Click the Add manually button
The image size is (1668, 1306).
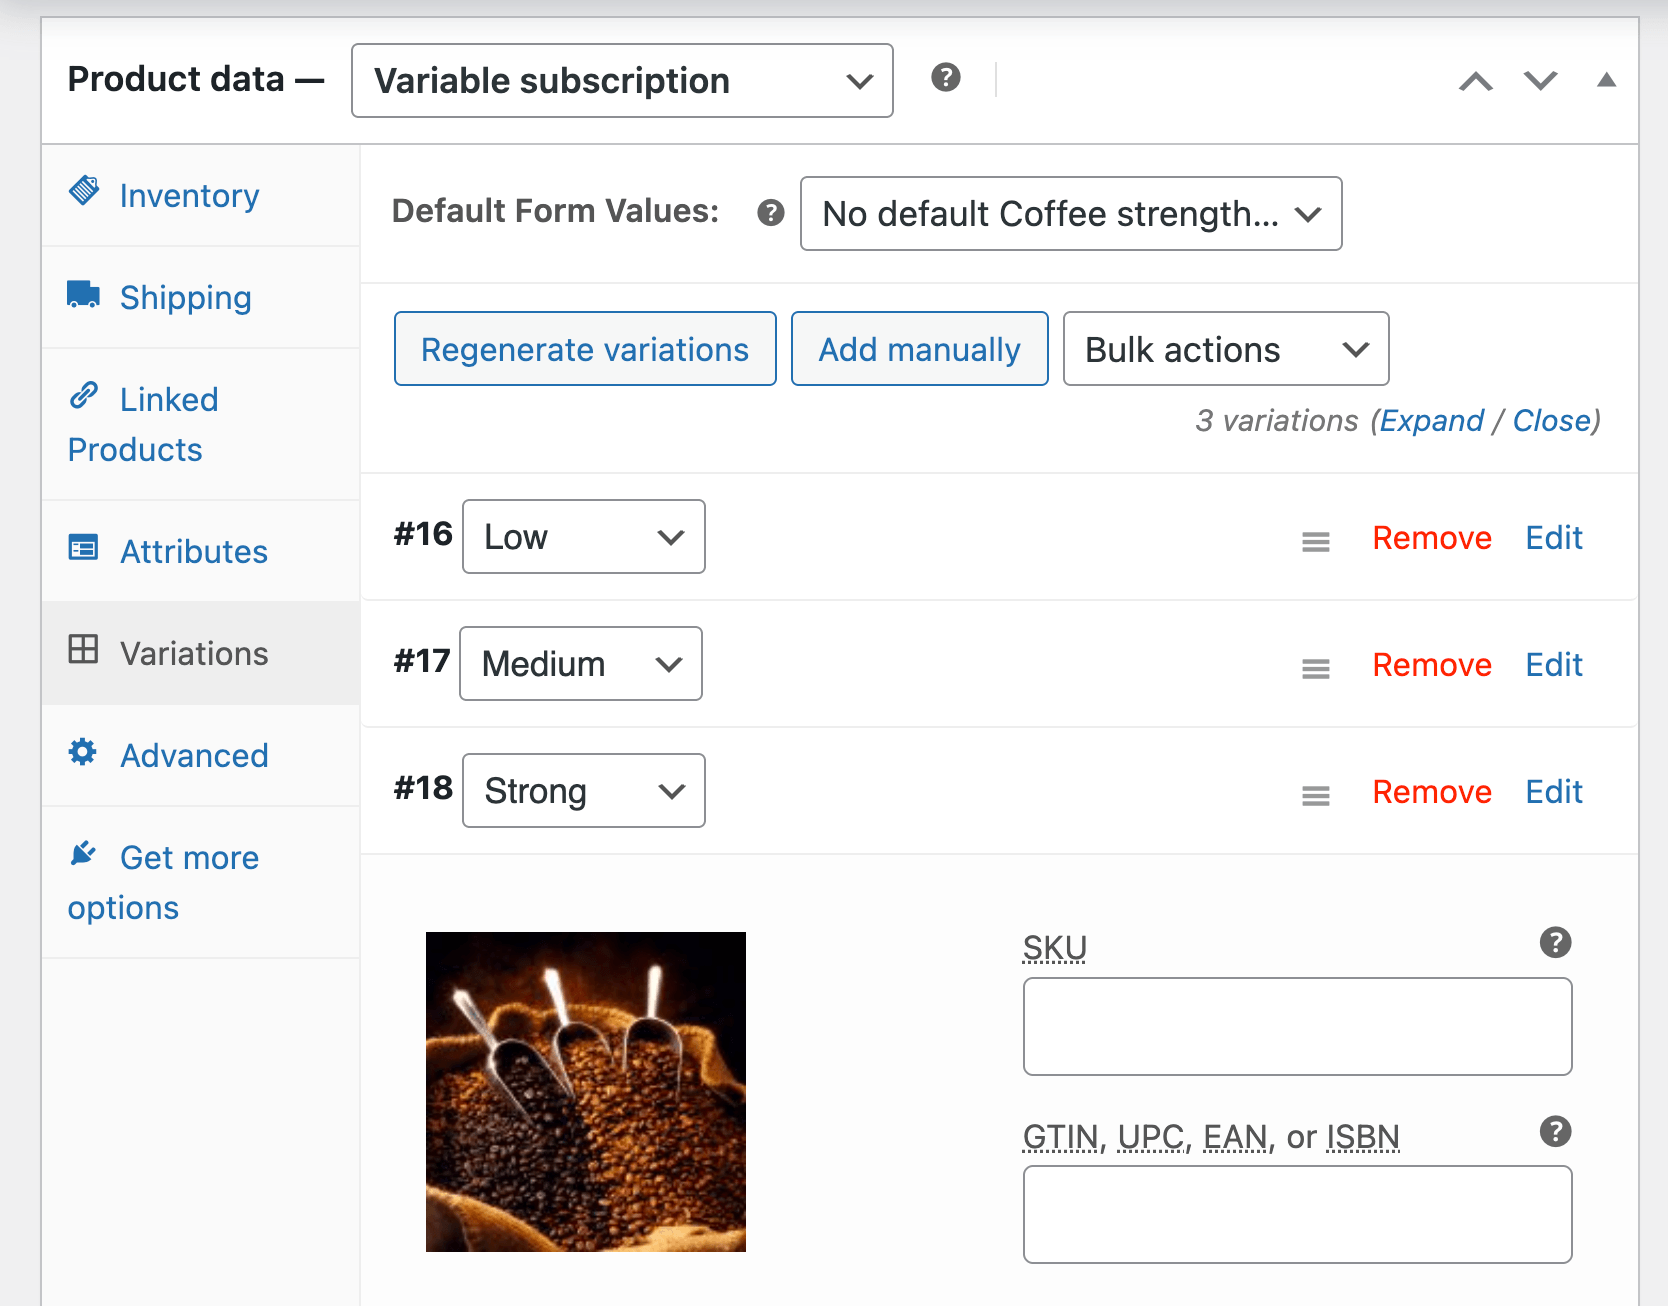[918, 348]
